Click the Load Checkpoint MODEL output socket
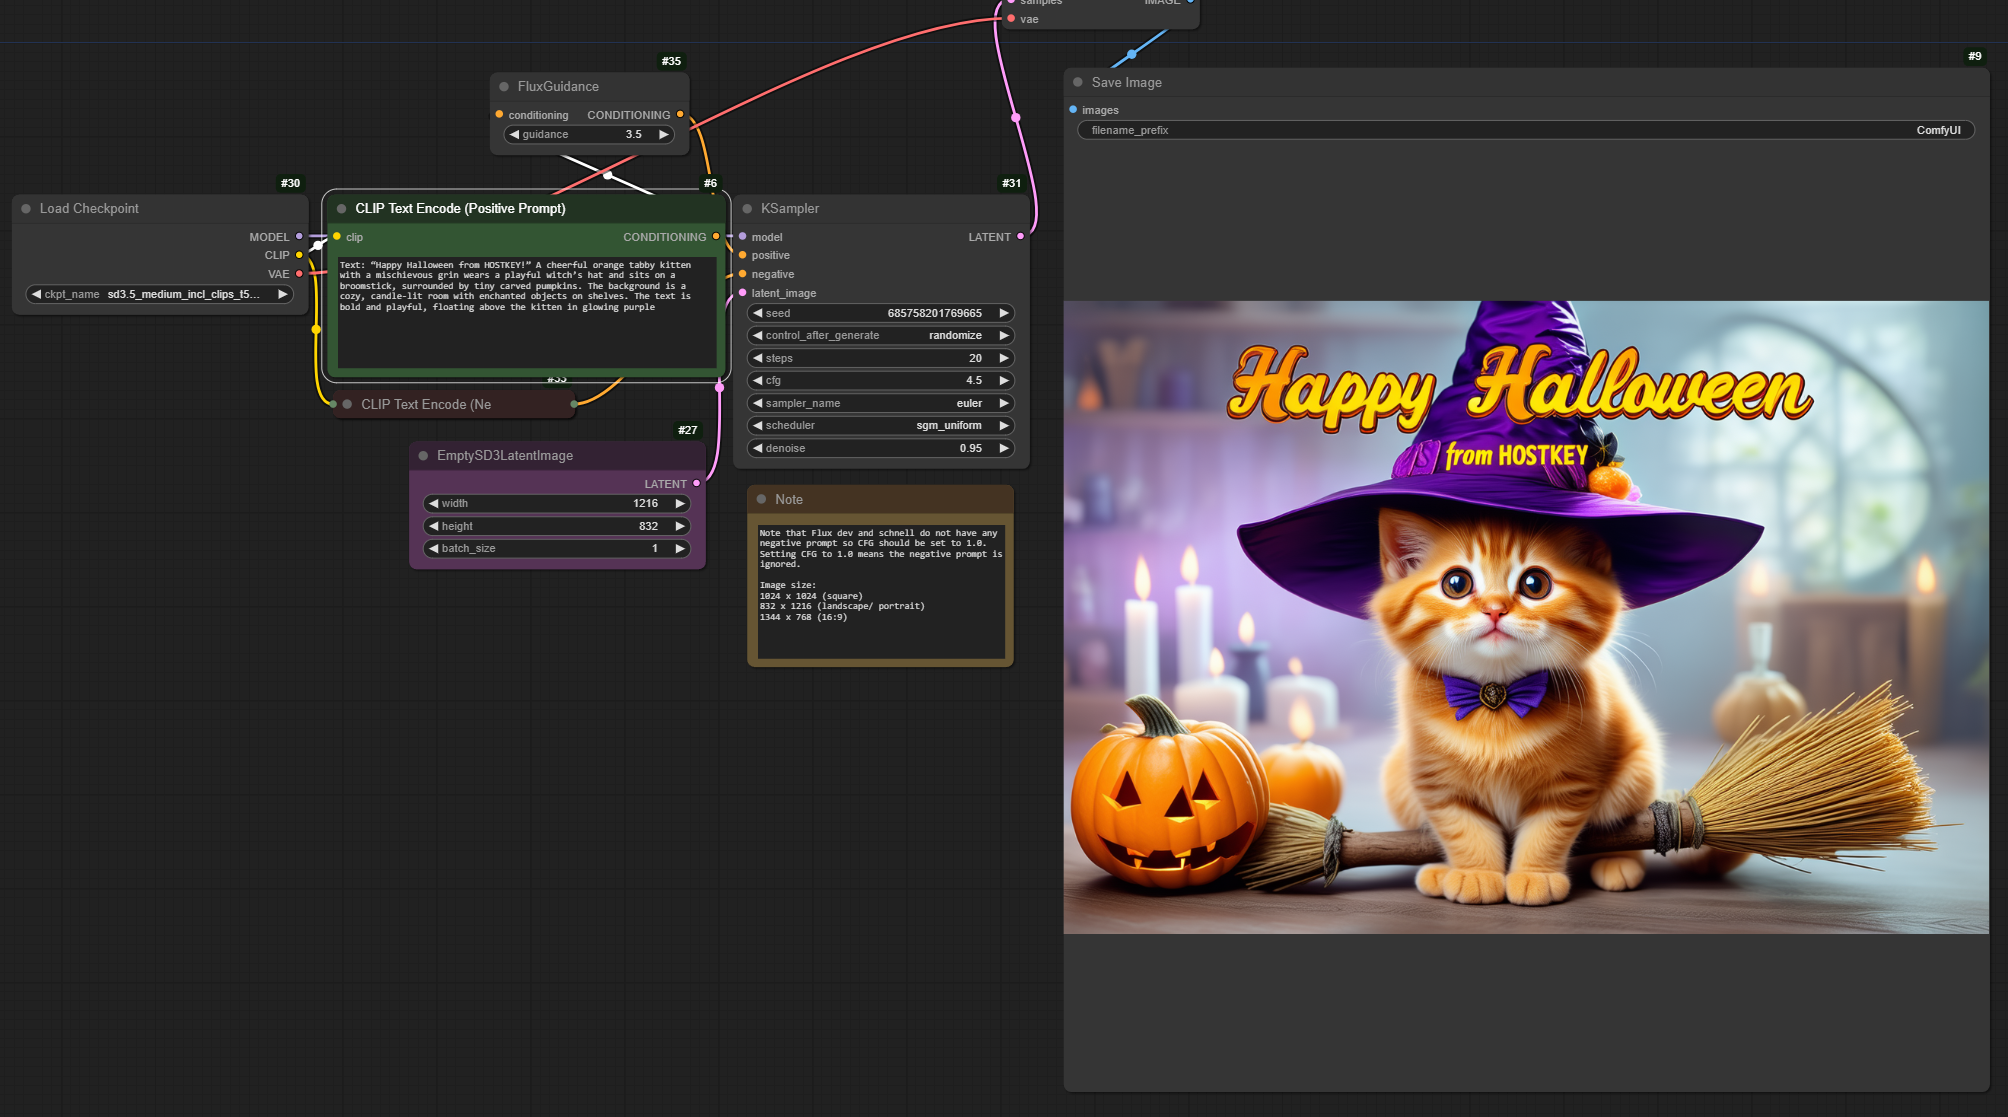 pyautogui.click(x=299, y=237)
